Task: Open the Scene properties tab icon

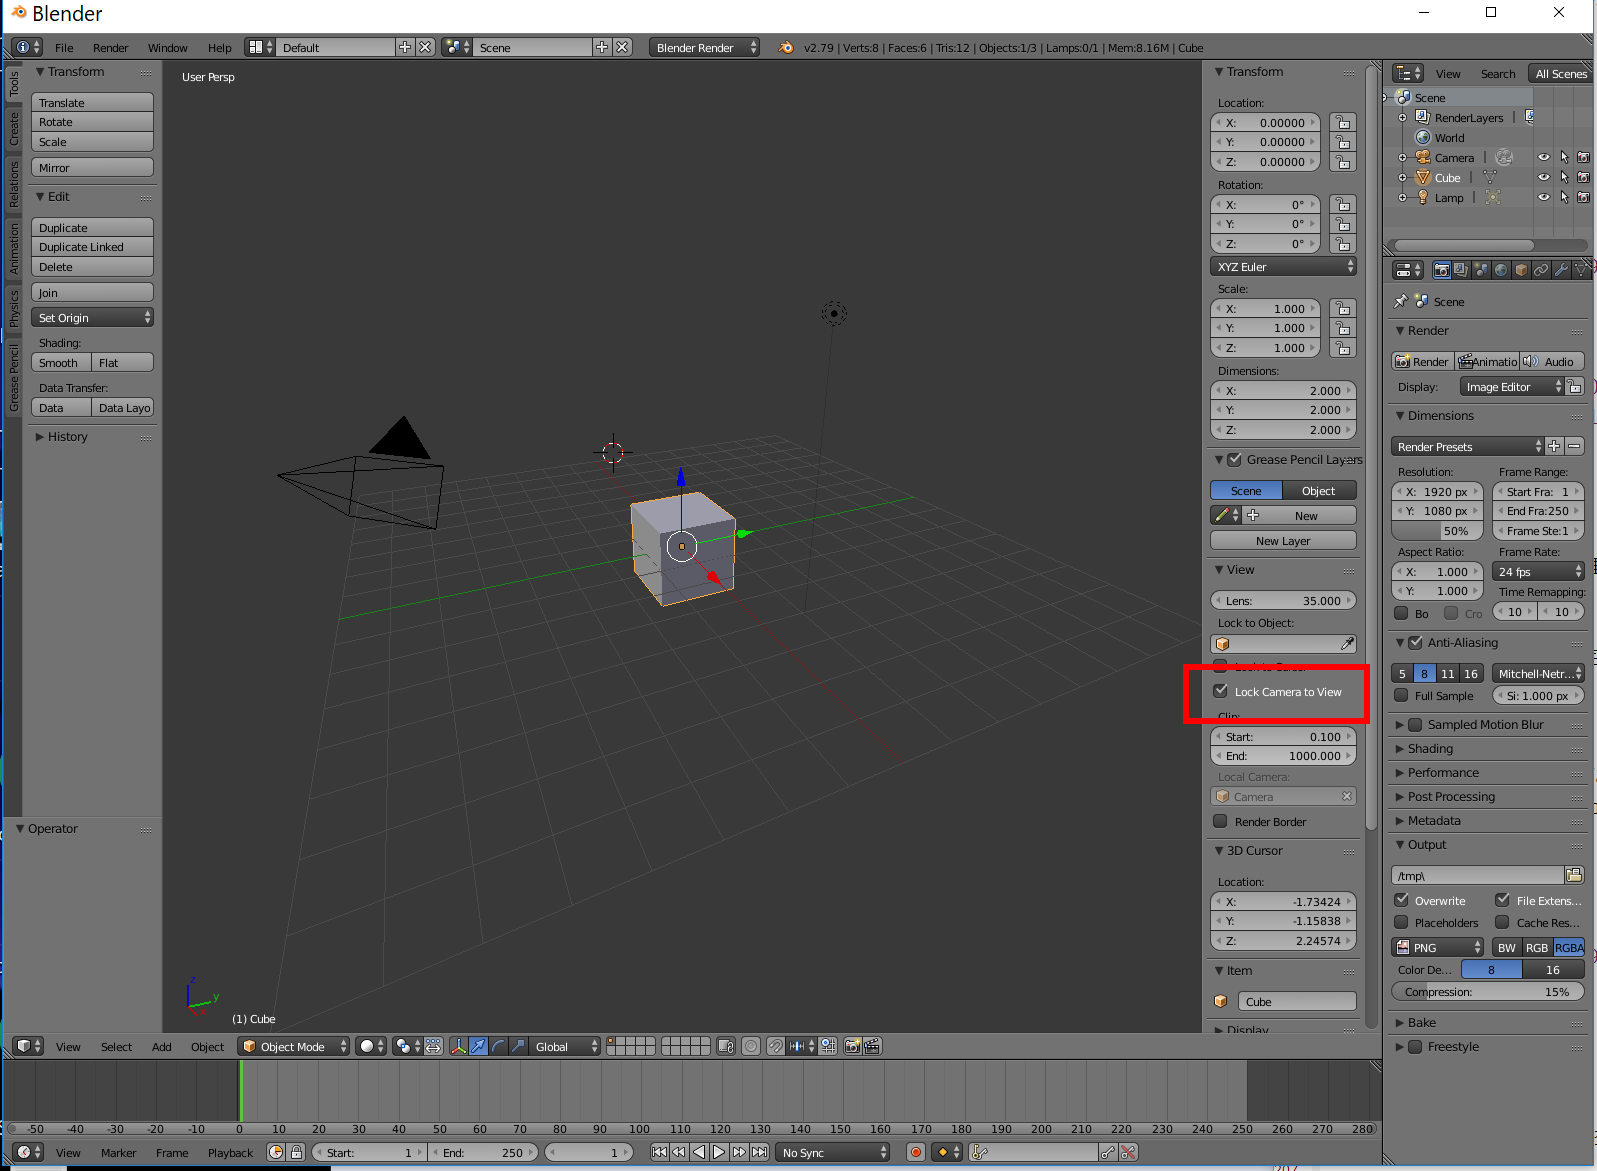Action: point(1481,270)
